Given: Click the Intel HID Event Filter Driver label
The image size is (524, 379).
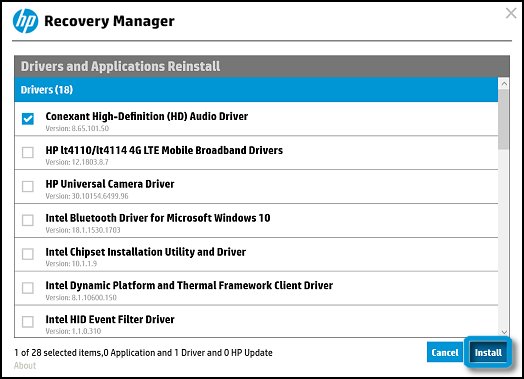Looking at the screenshot, I should [110, 320].
